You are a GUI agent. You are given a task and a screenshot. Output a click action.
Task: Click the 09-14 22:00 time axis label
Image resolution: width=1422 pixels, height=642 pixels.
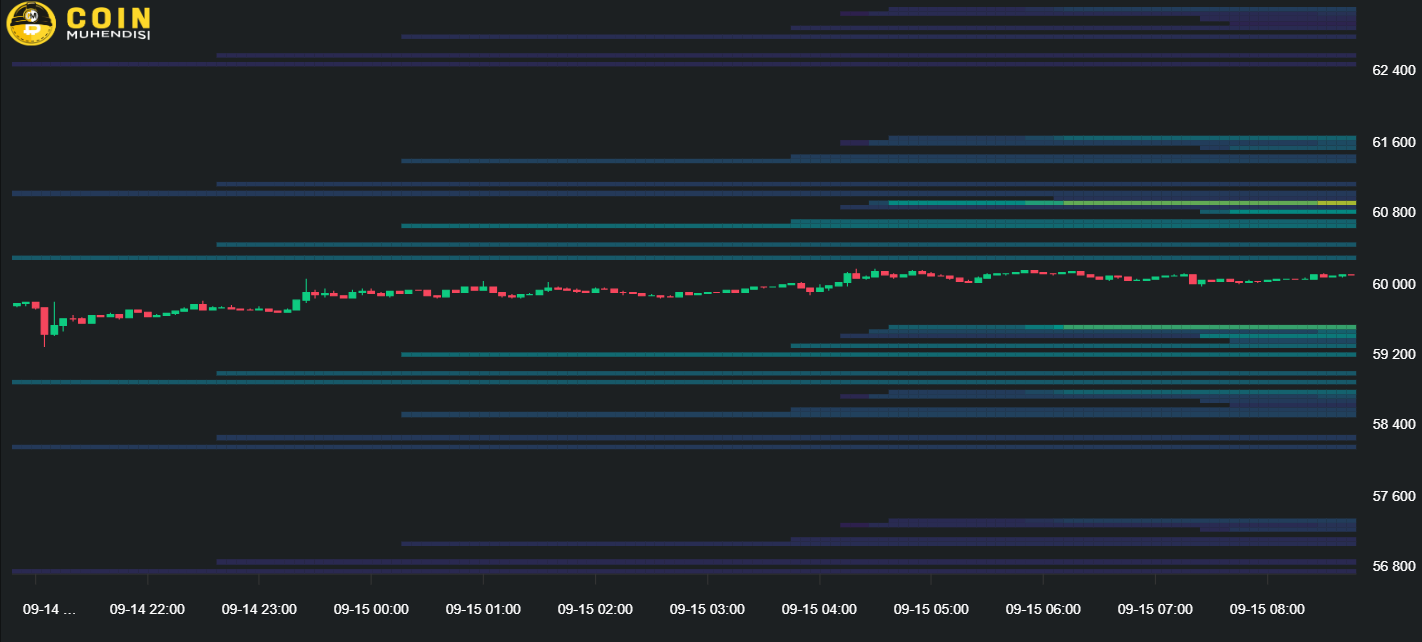[147, 609]
